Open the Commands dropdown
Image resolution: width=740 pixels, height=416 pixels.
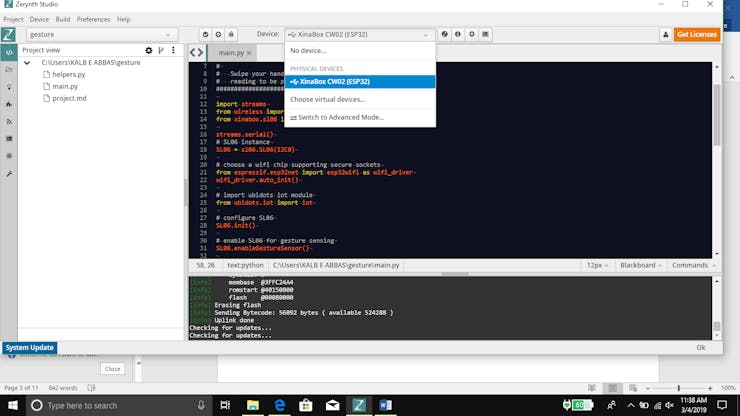click(693, 265)
